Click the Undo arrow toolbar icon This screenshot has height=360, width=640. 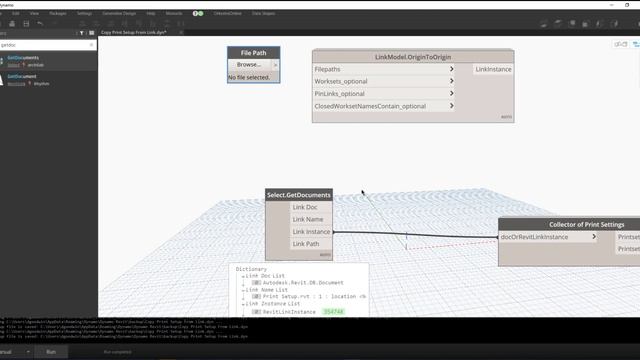click(40, 24)
